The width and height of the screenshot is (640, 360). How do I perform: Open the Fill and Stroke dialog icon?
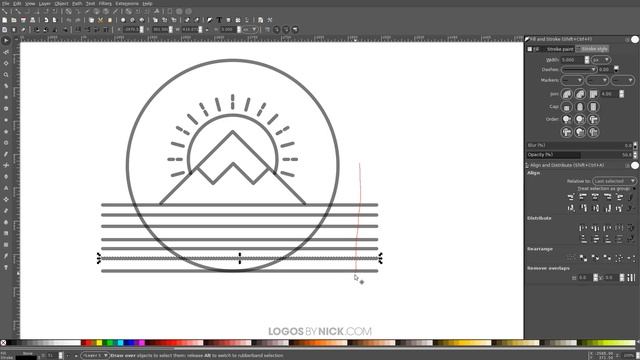point(209,20)
